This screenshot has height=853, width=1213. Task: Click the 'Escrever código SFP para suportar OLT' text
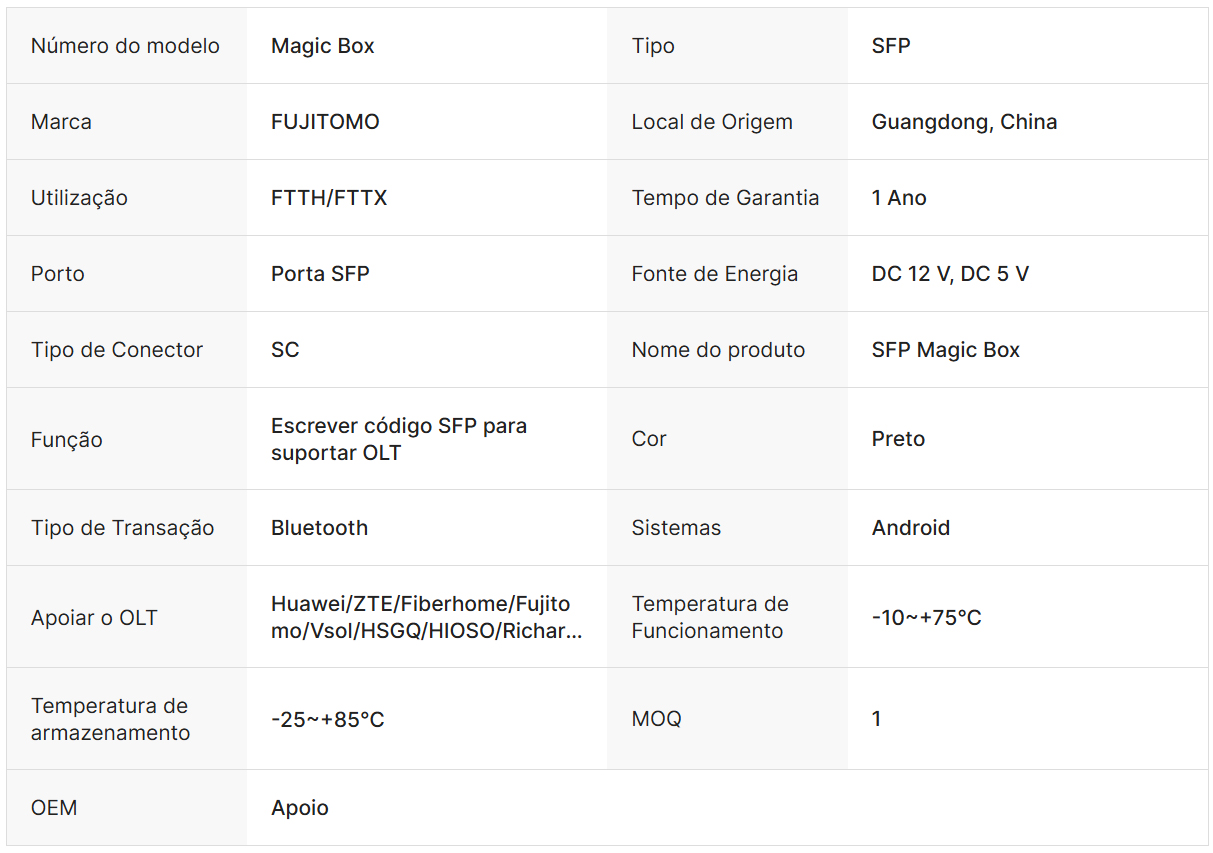coord(398,439)
